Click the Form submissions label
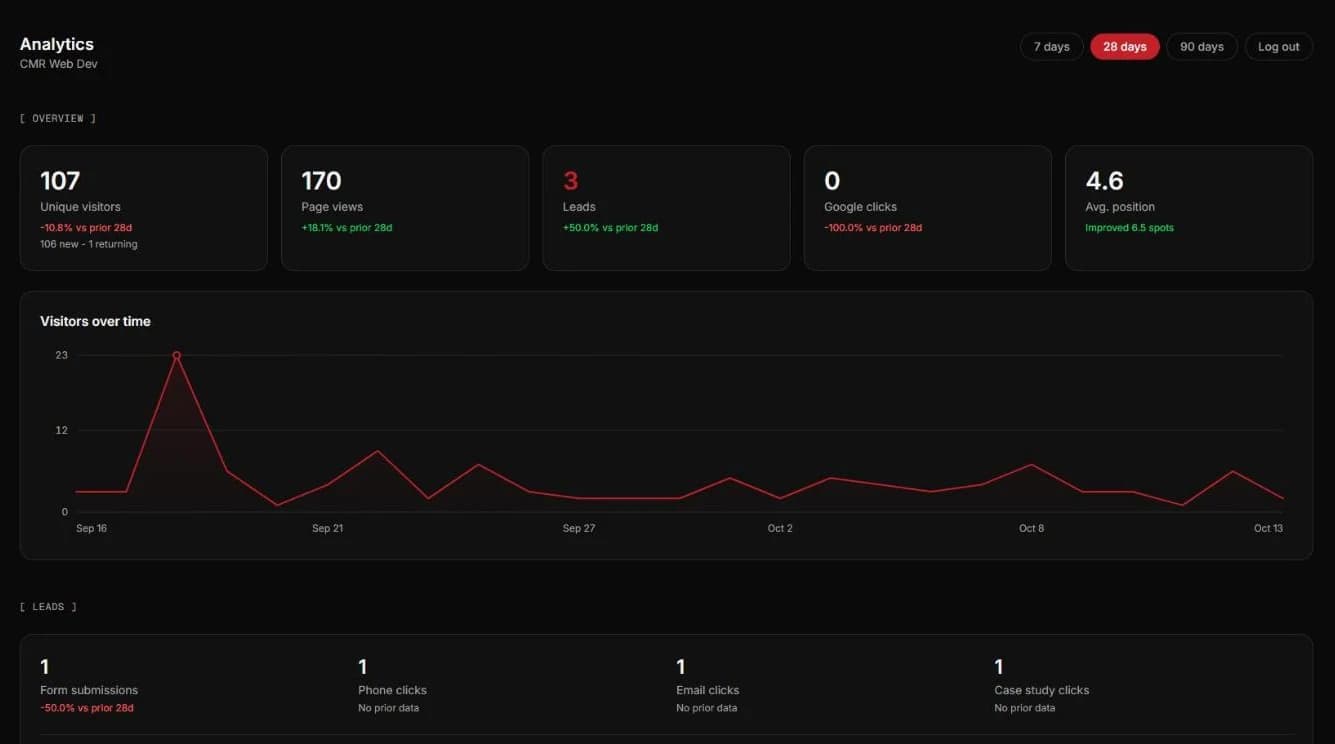1335x744 pixels. point(89,690)
